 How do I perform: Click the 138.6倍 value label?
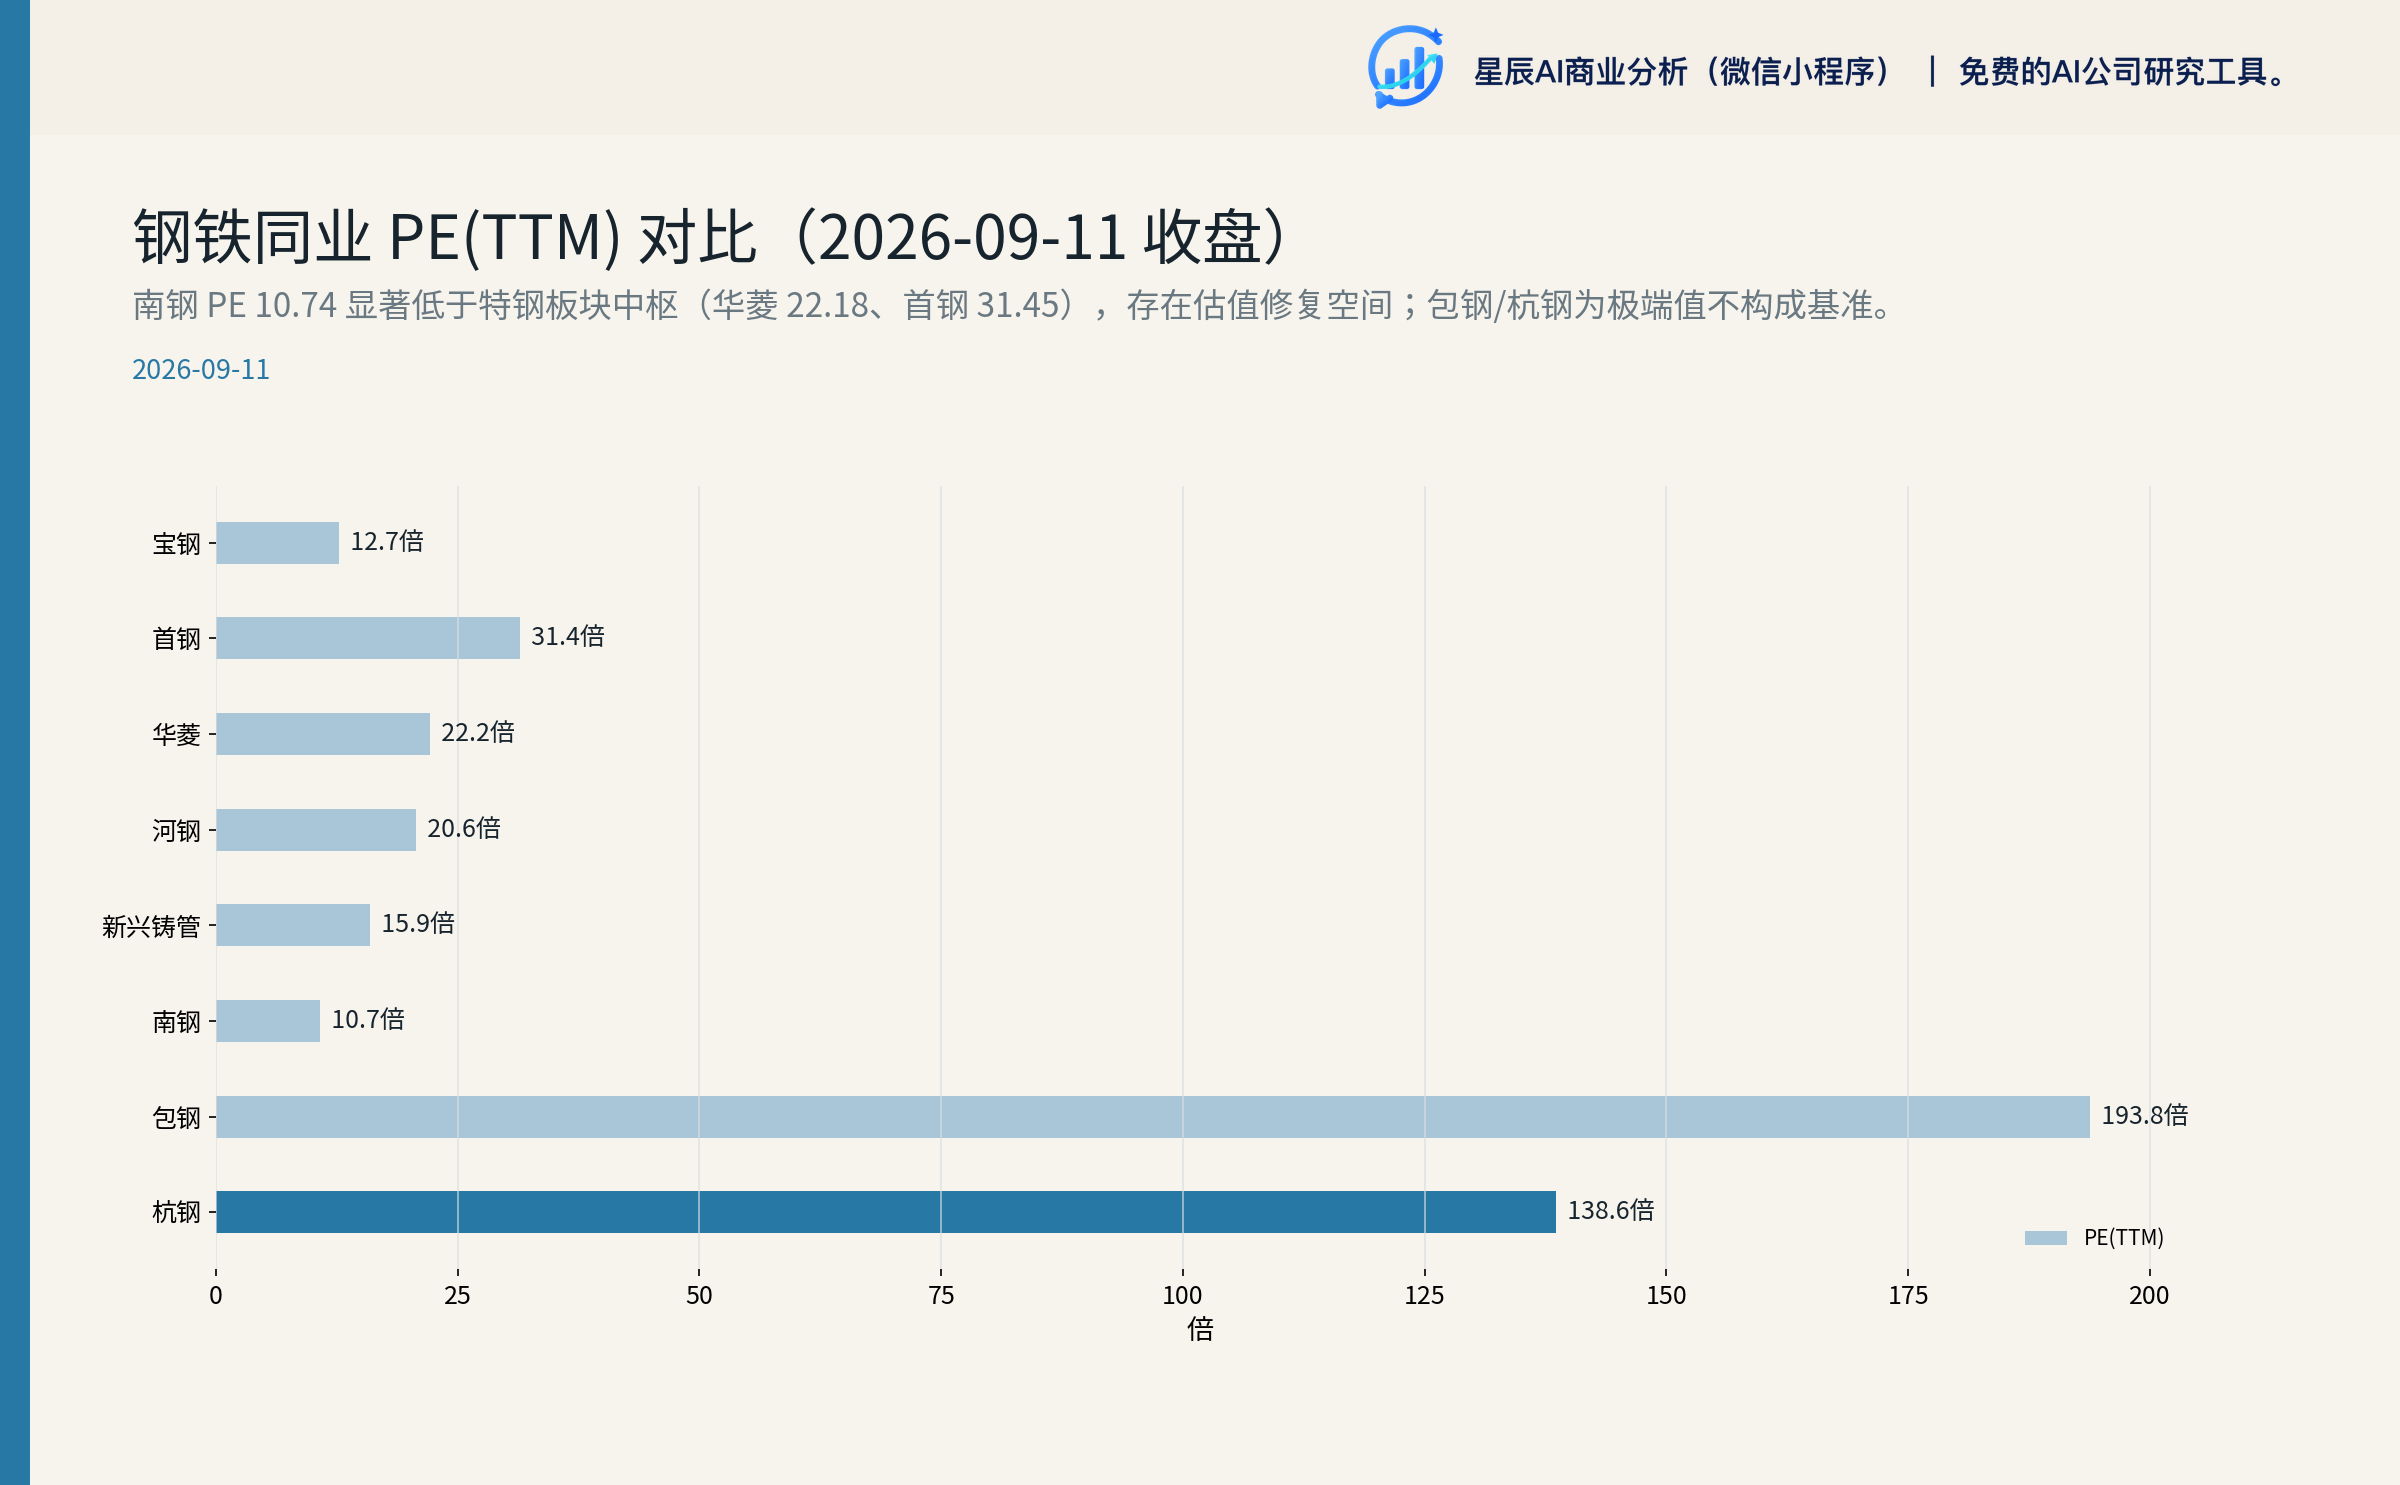click(1611, 1211)
